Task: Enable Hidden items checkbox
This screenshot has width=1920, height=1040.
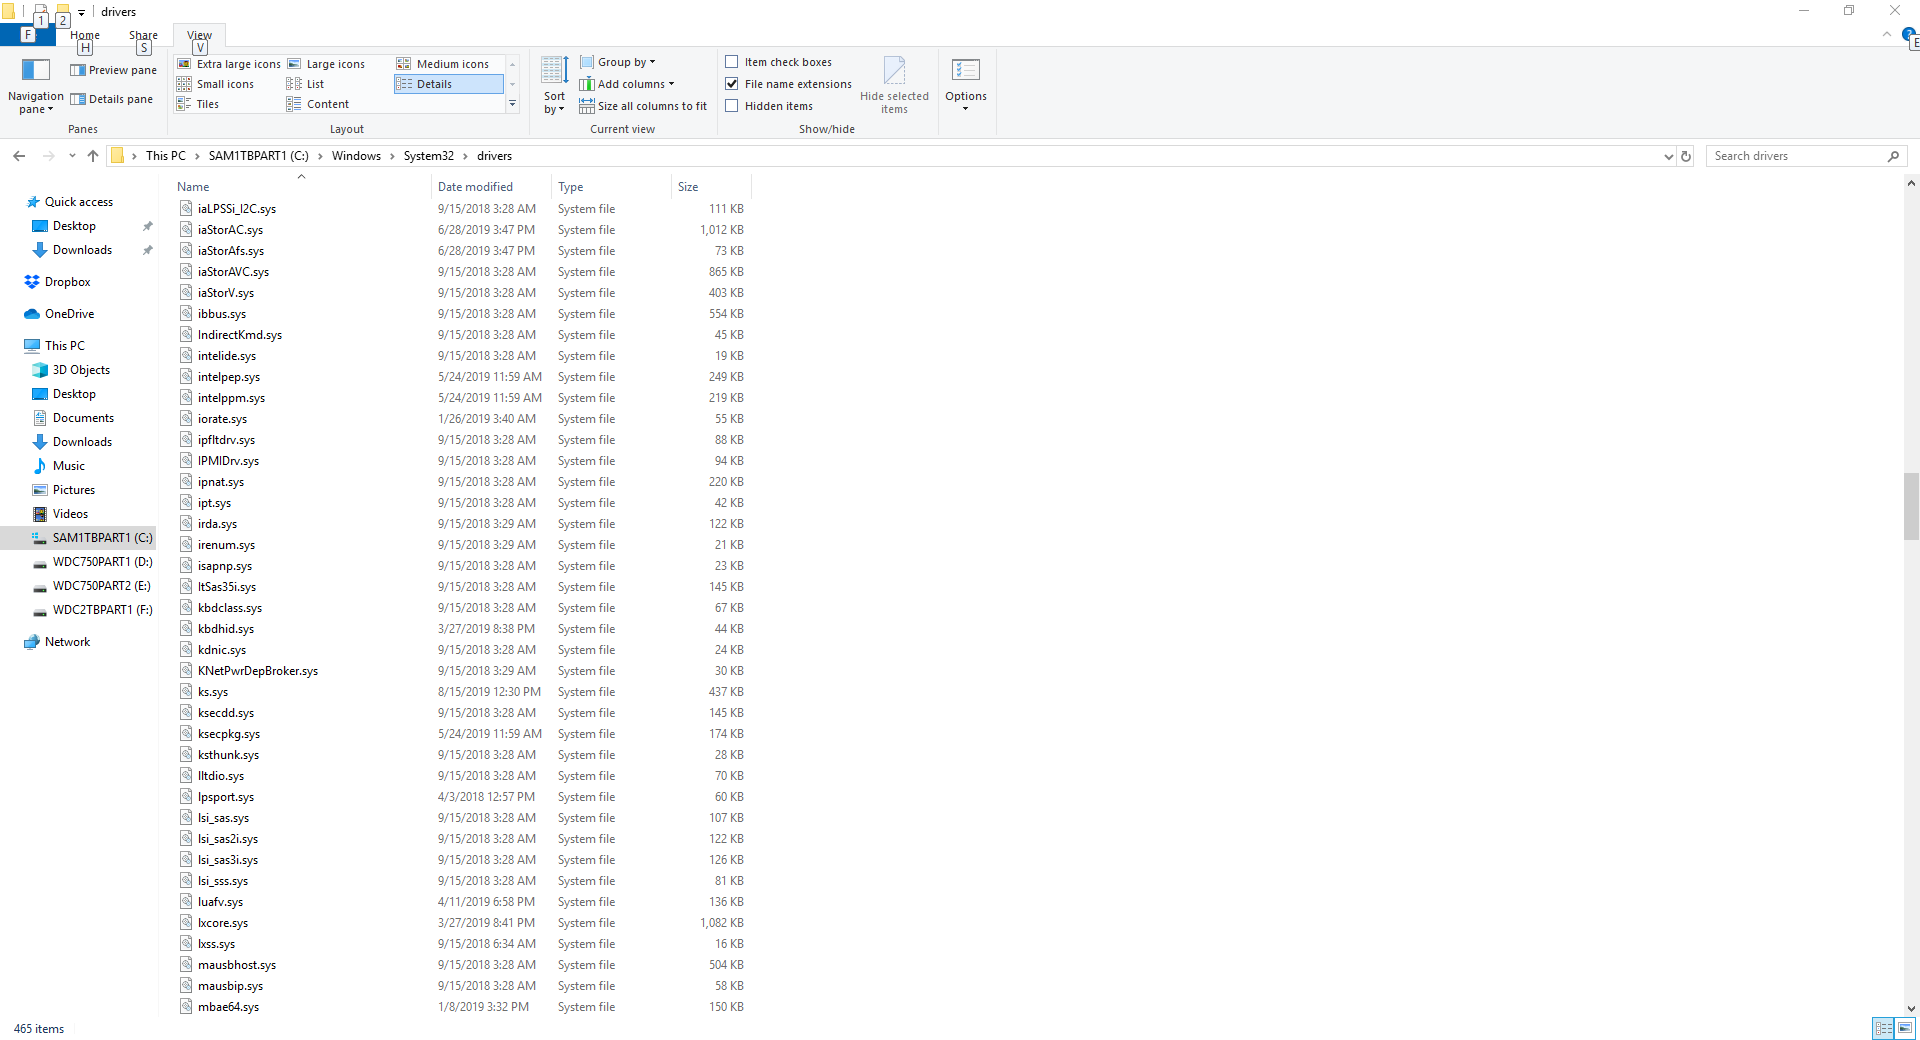Action: point(732,106)
